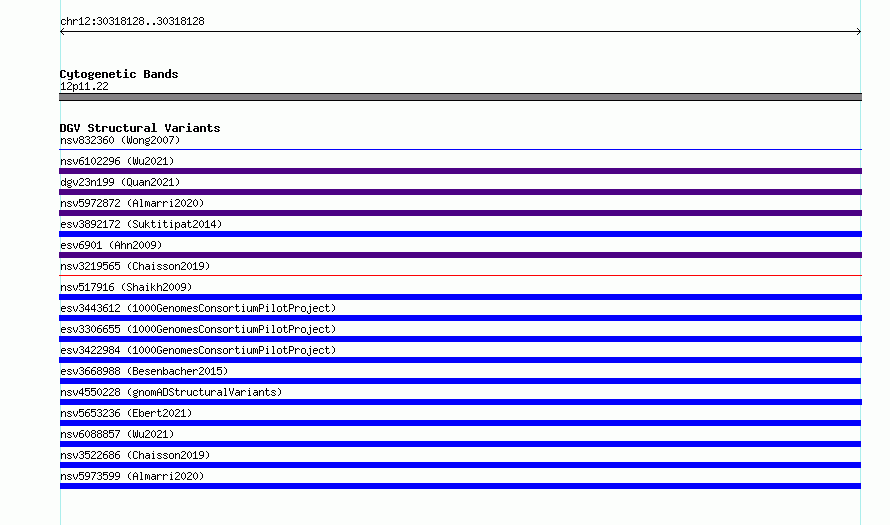Click the purple bar under nsv6102296
The width and height of the screenshot is (890, 525).
coord(460,171)
